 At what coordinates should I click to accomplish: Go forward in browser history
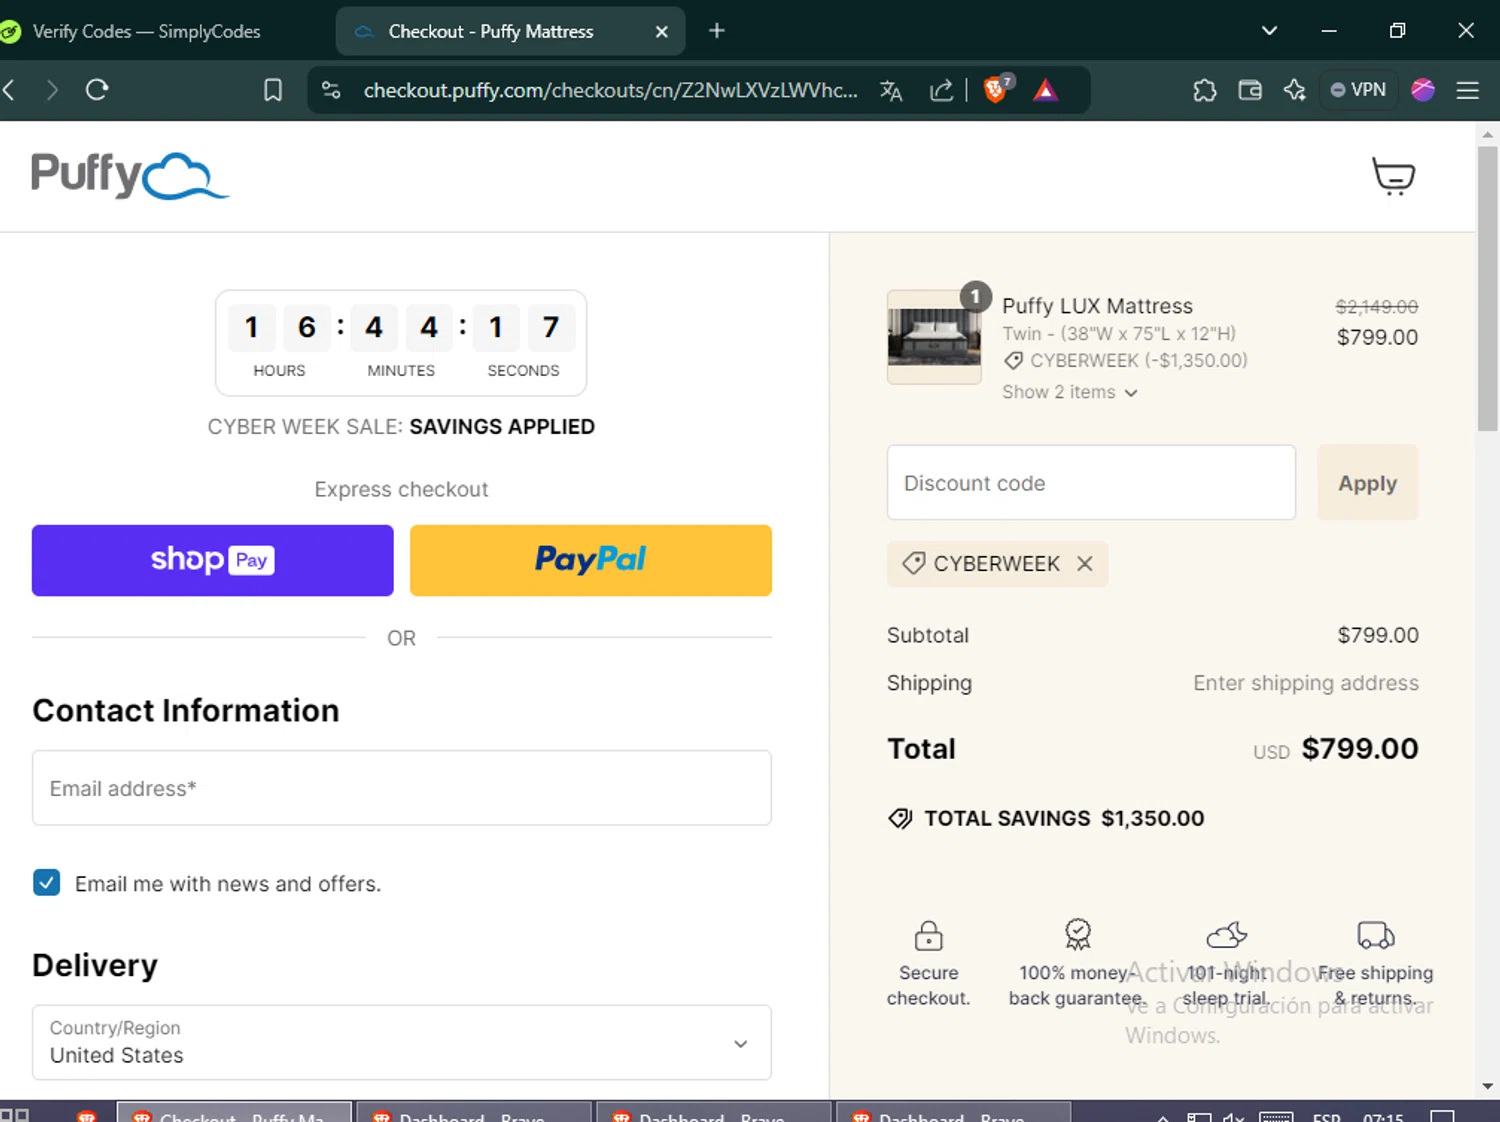[x=52, y=90]
